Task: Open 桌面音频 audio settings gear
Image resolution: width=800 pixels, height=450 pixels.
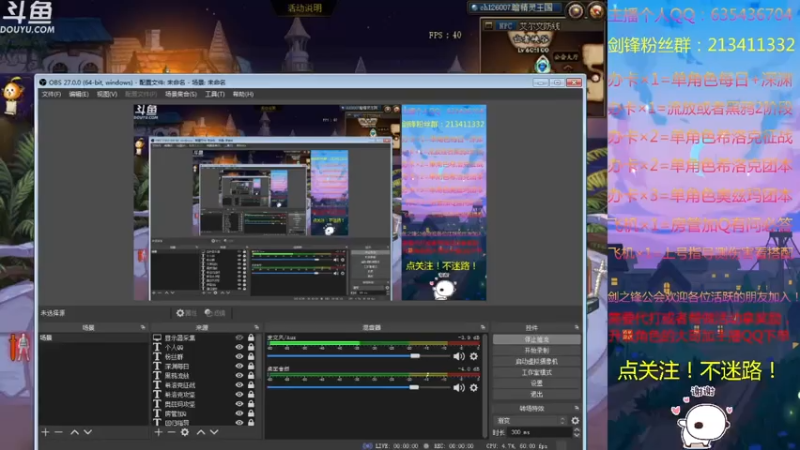Action: click(x=474, y=388)
